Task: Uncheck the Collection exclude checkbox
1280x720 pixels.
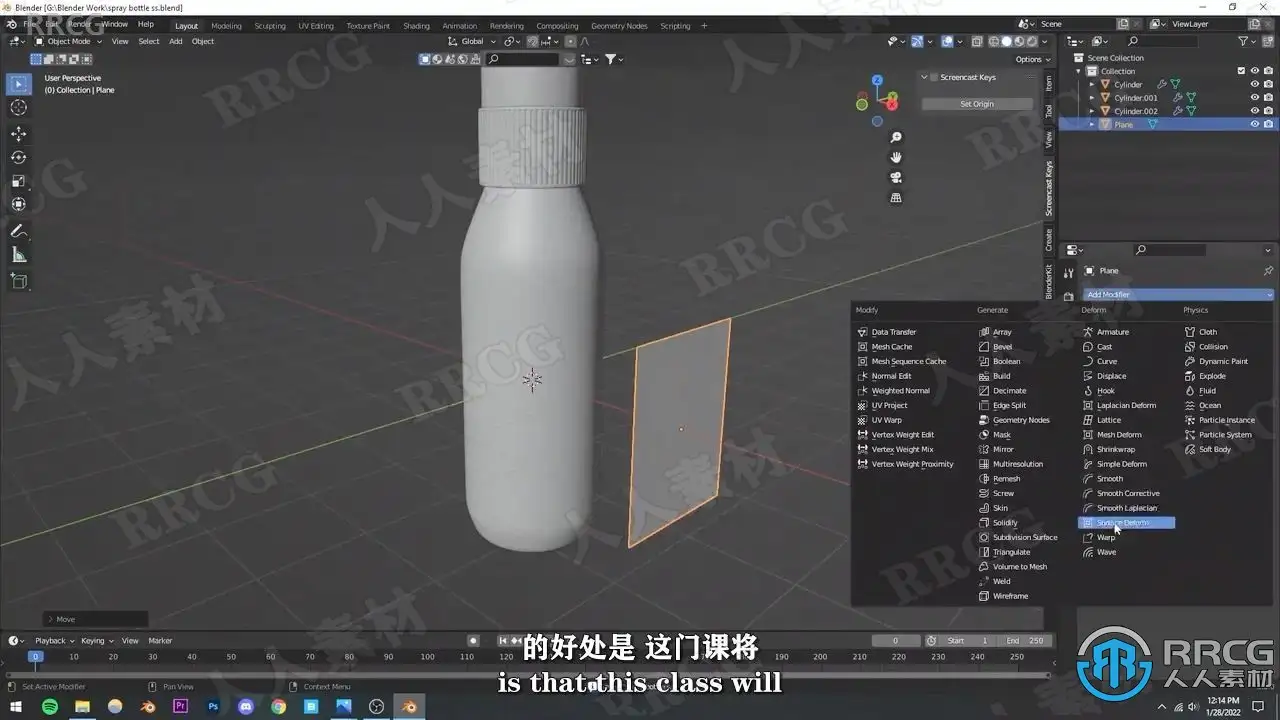Action: (x=1241, y=71)
